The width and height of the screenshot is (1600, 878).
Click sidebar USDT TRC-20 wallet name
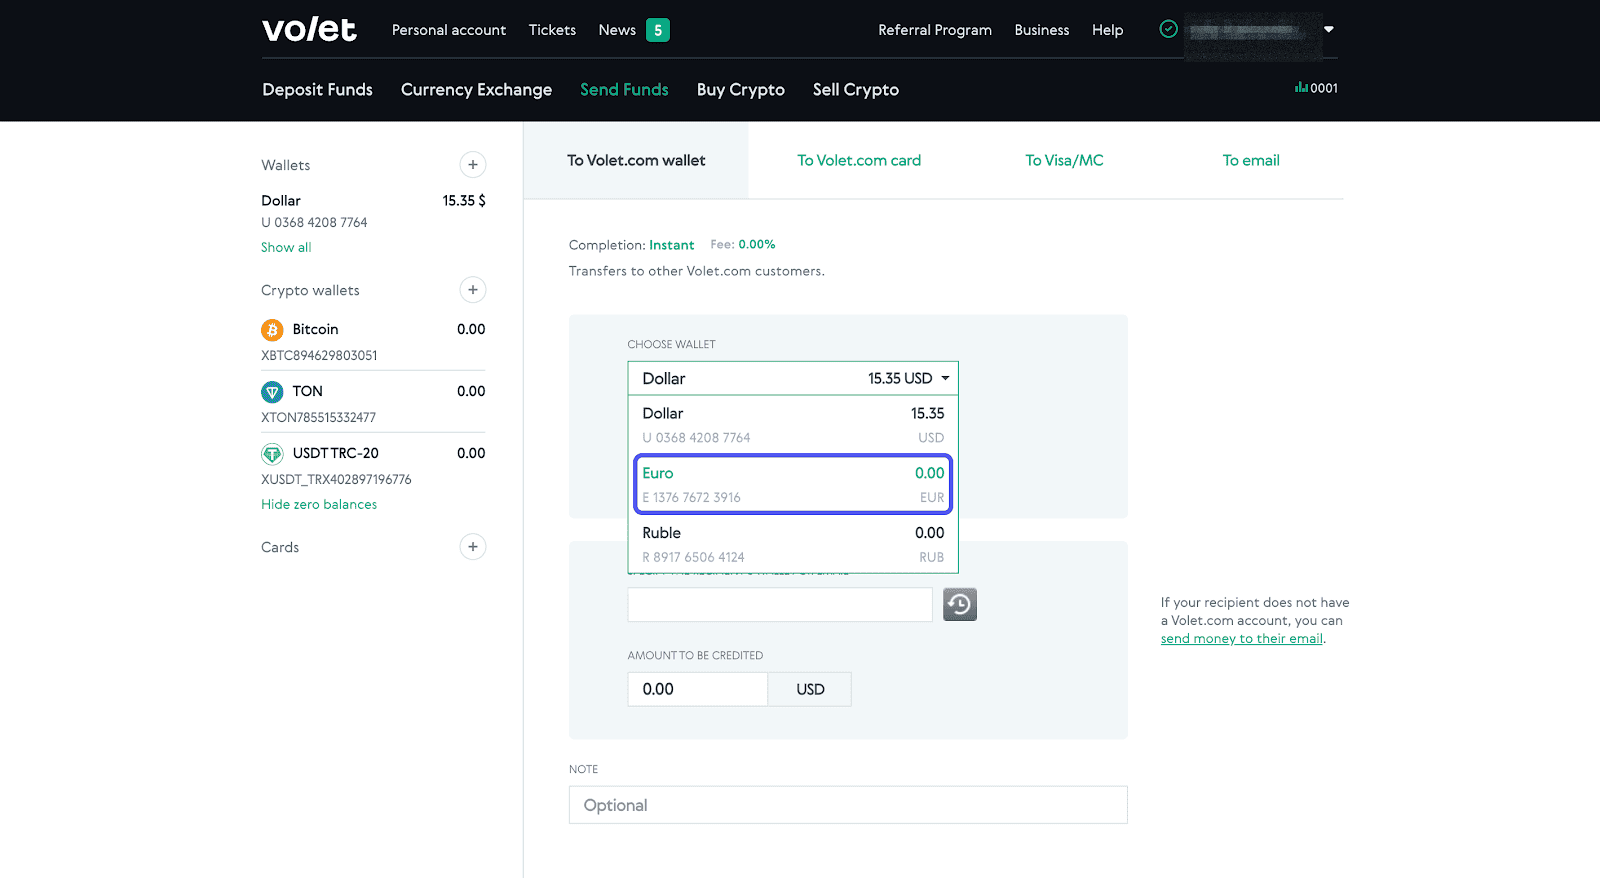(x=335, y=454)
